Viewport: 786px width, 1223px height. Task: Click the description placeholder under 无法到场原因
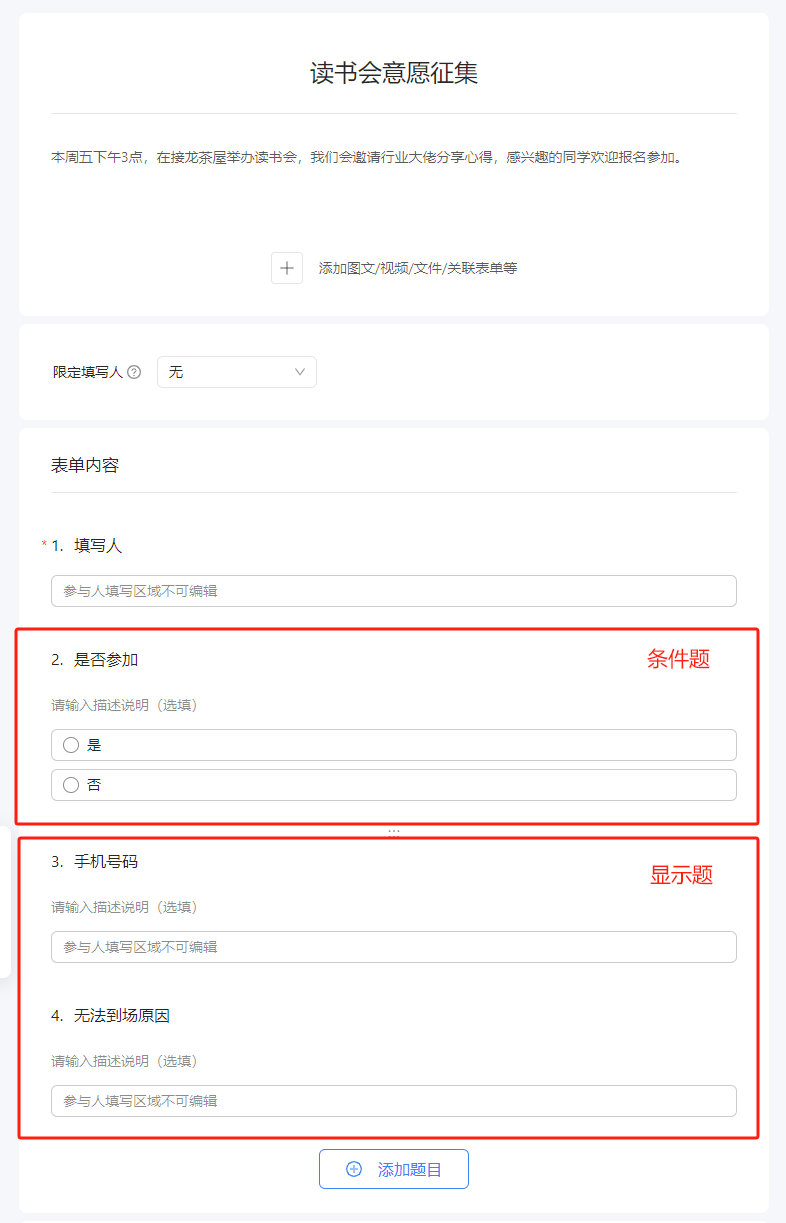[125, 1061]
